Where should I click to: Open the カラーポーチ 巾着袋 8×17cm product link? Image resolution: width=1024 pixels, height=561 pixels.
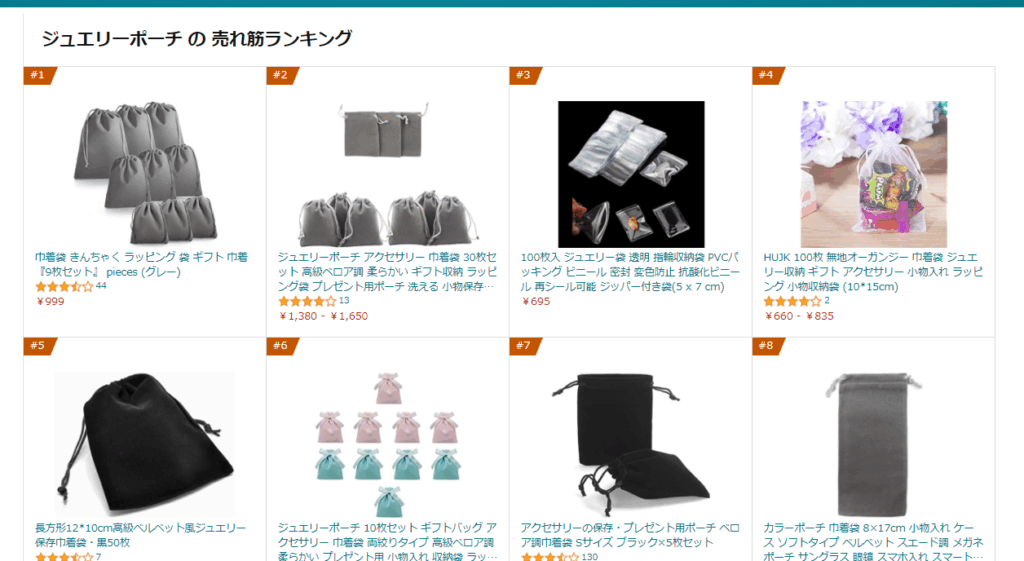tap(873, 541)
